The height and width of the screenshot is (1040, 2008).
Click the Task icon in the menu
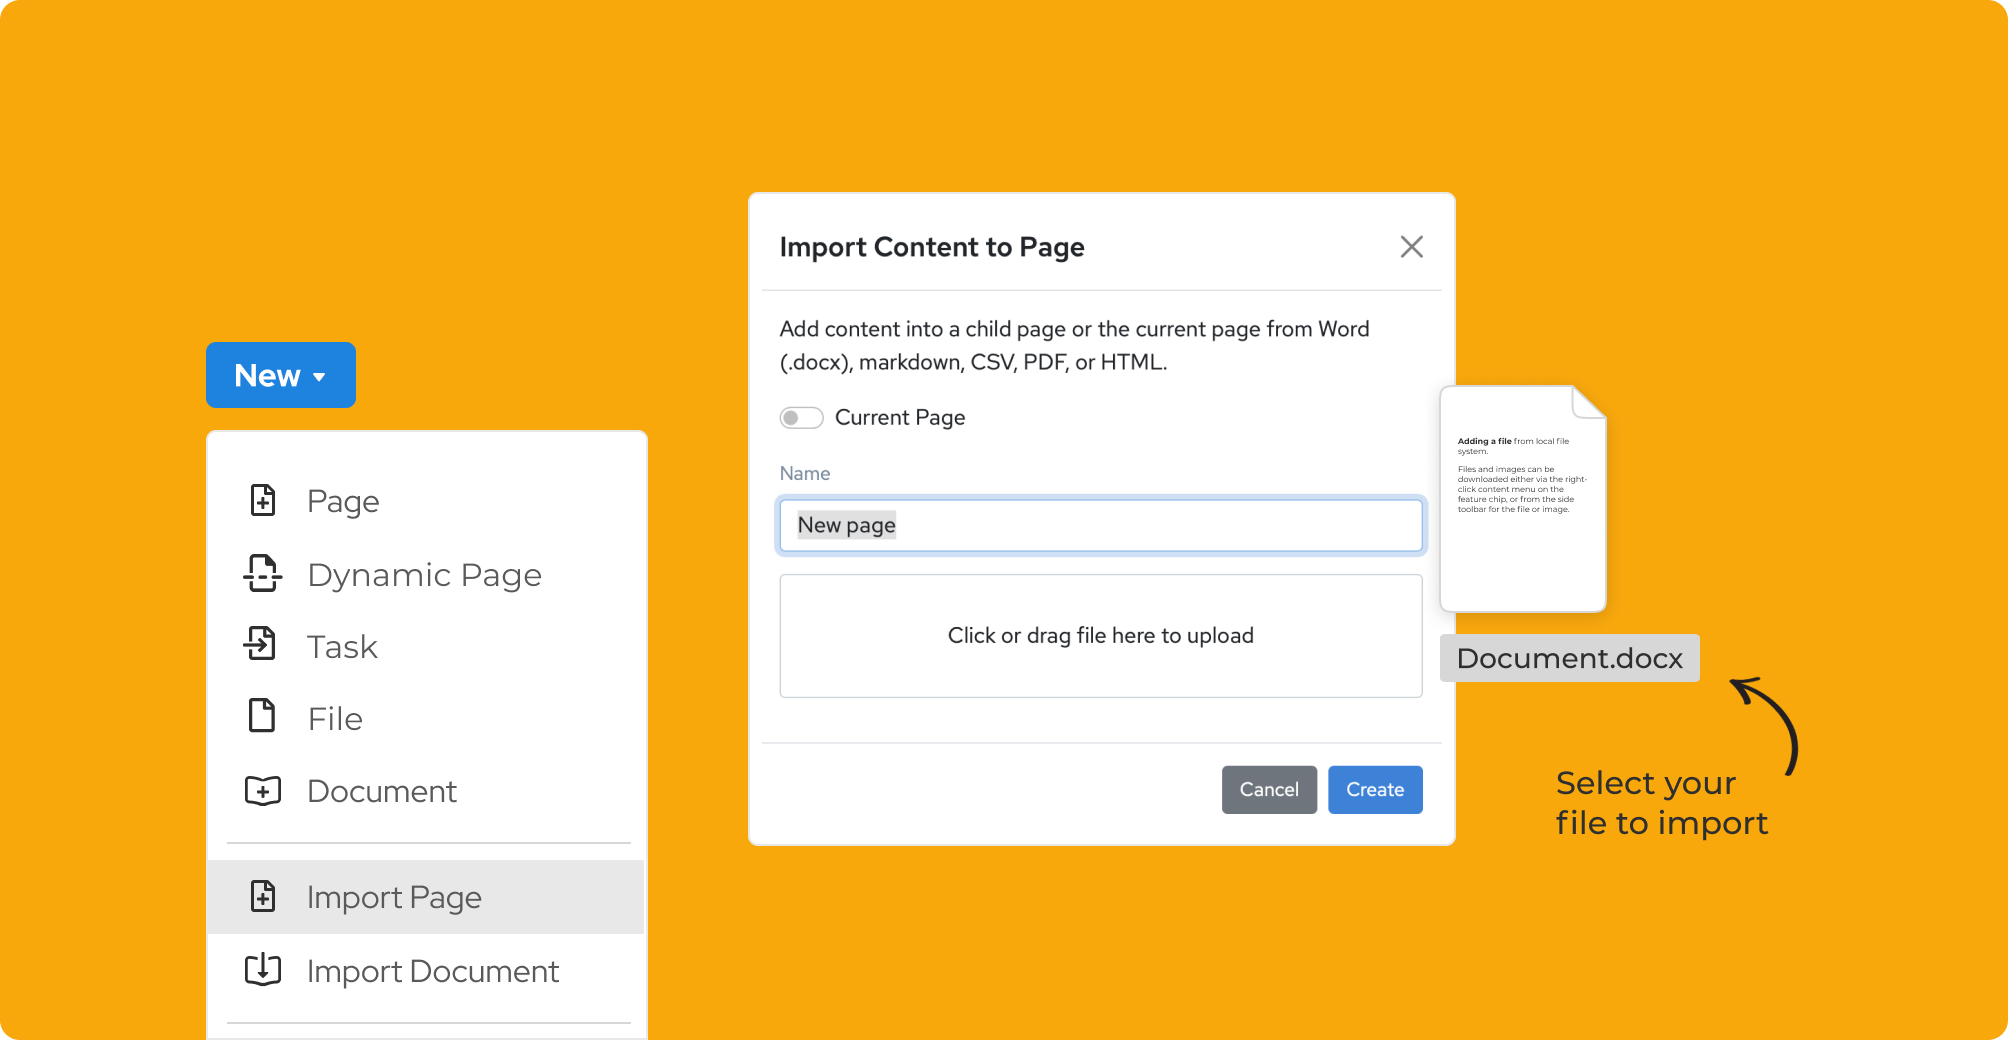(x=261, y=645)
